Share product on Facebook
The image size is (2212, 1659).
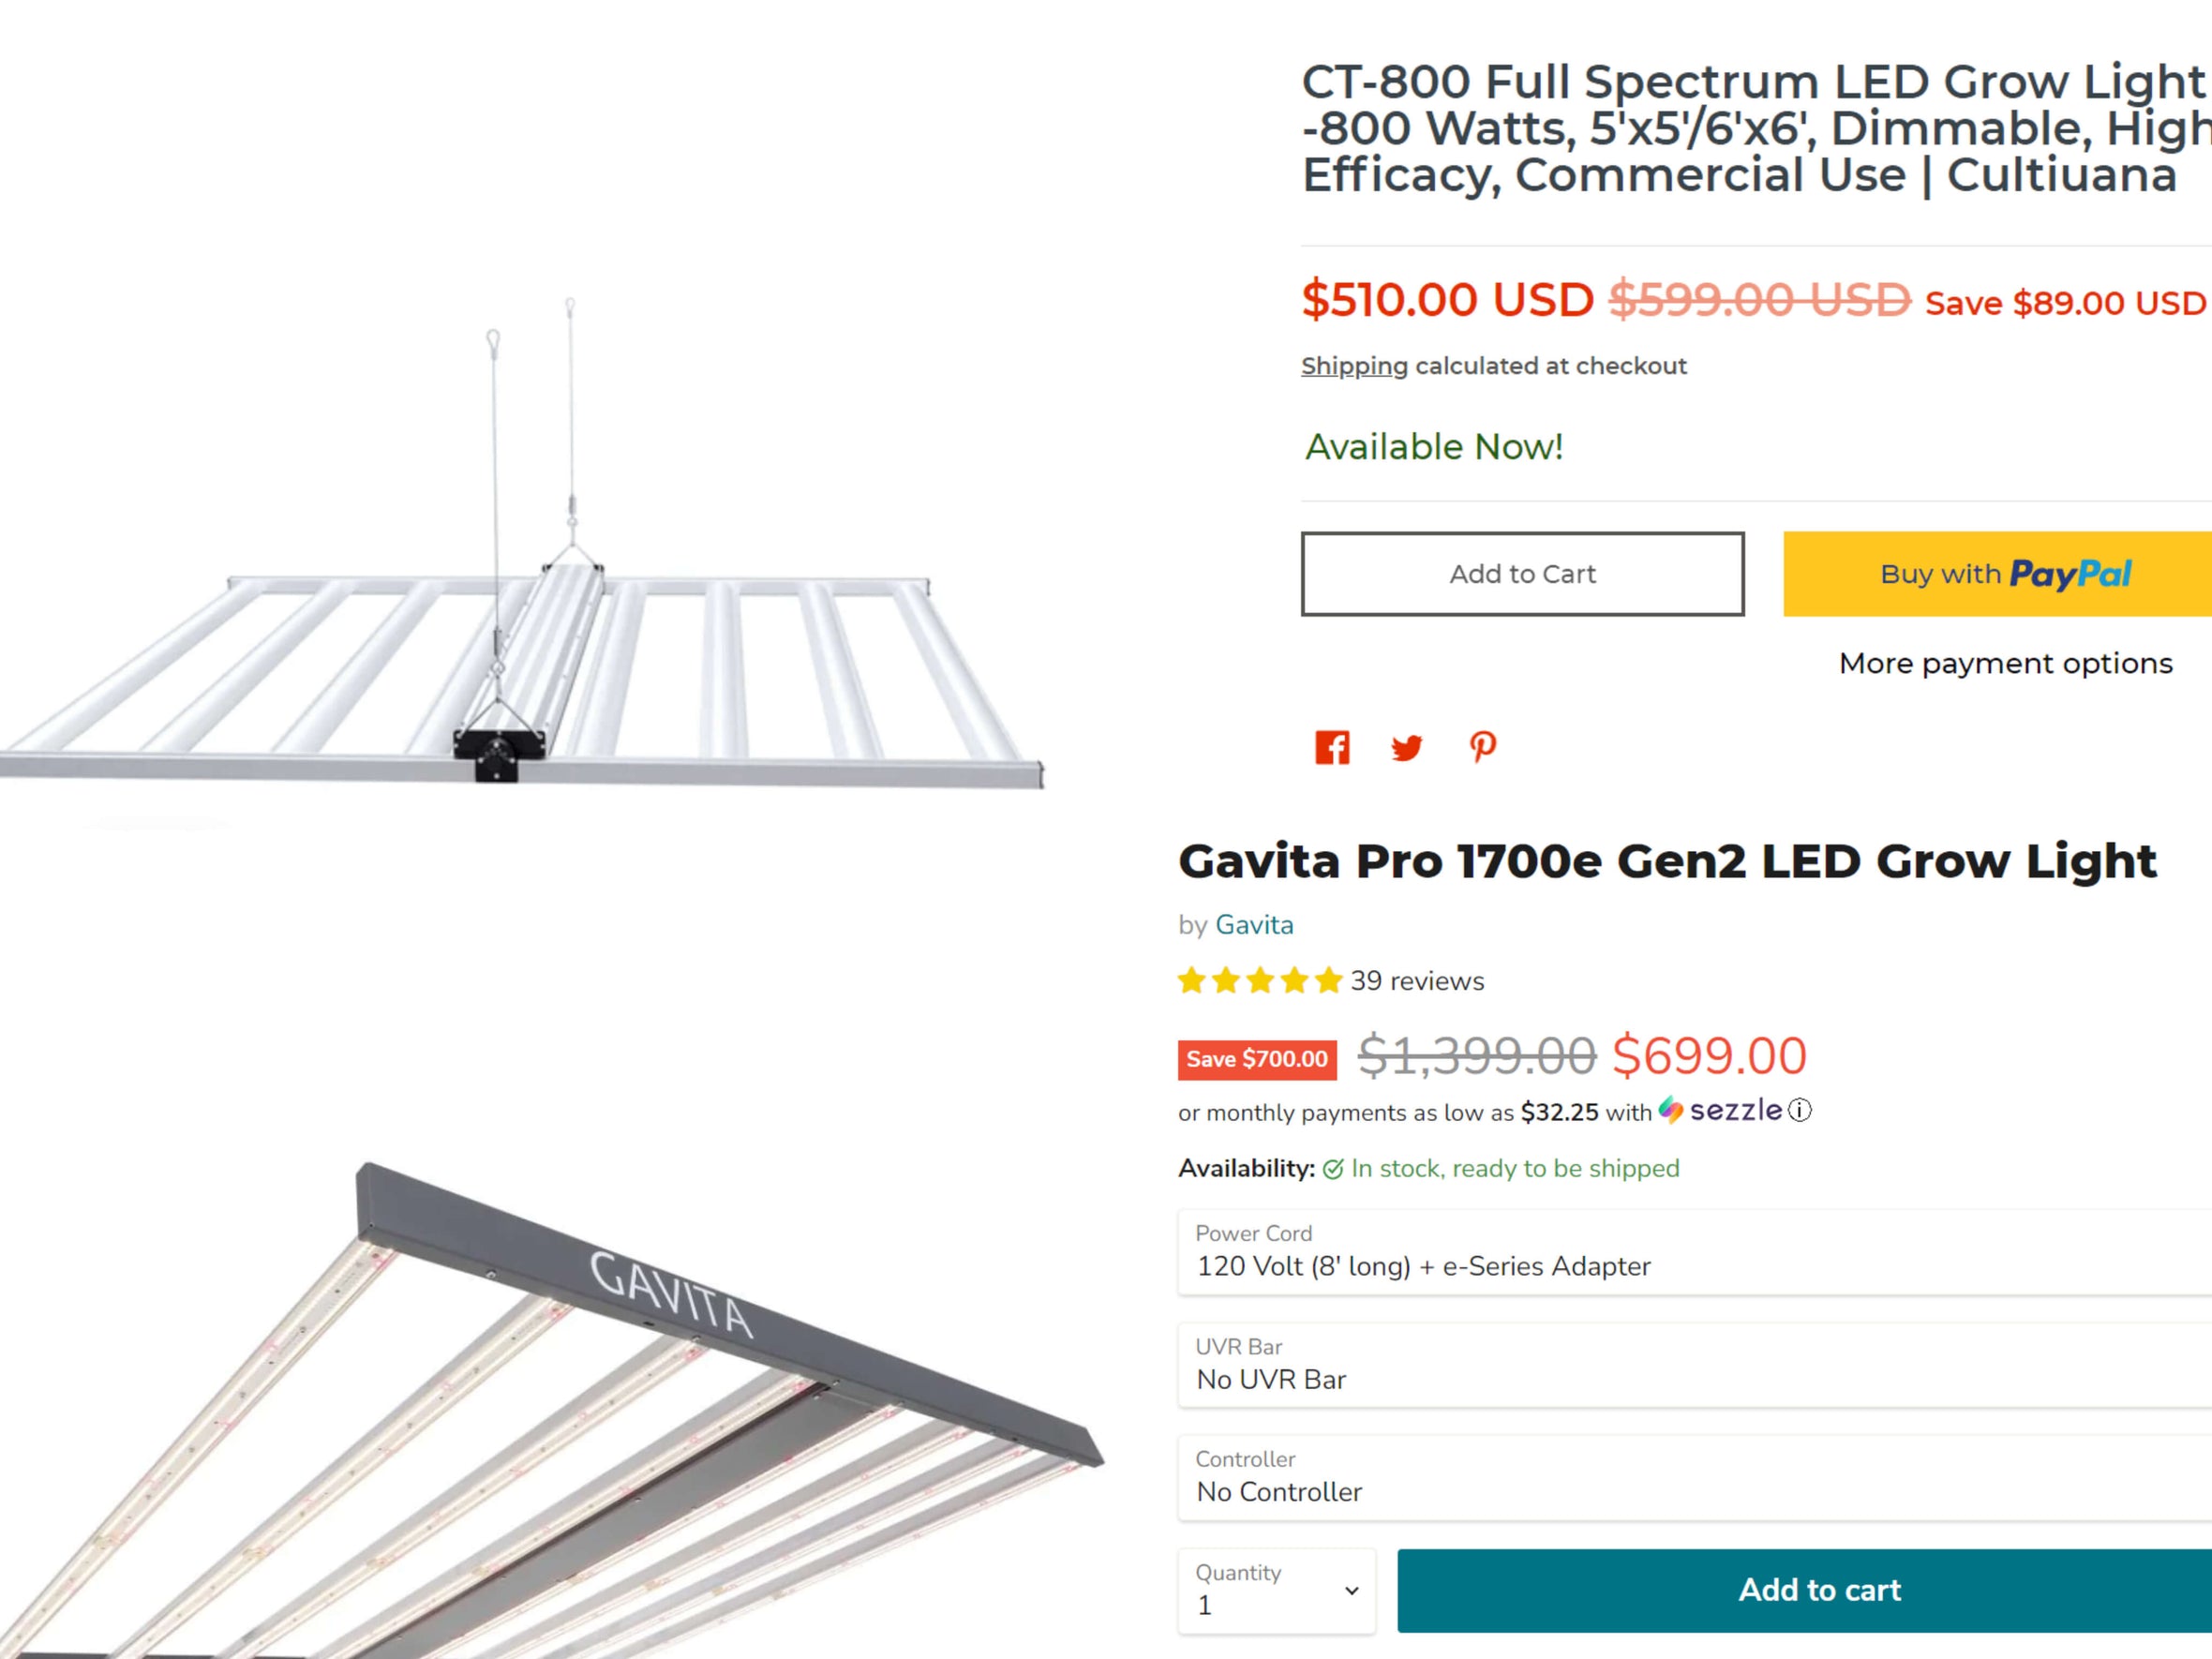(1332, 747)
